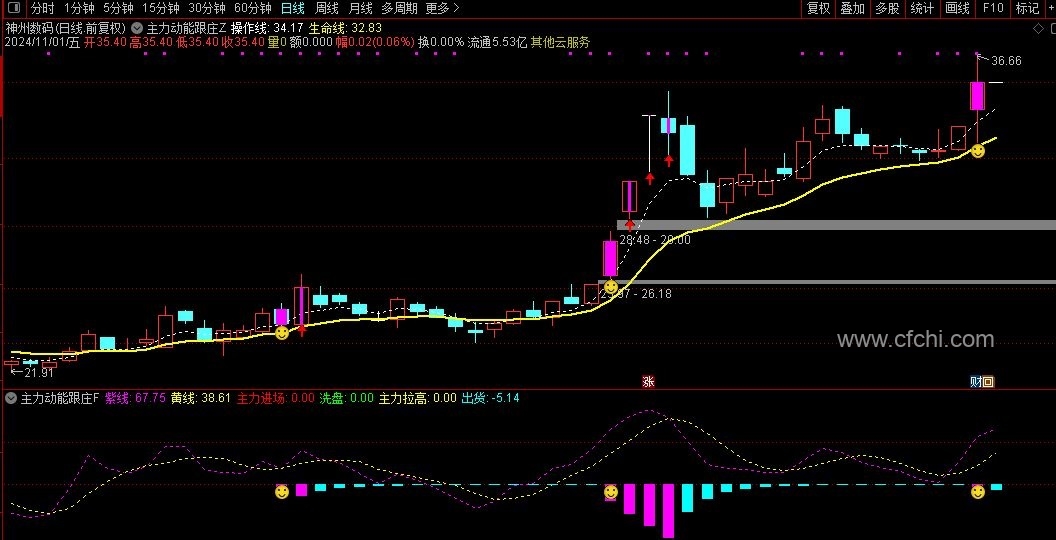Click the diamond icon at top right
Image resolution: width=1056 pixels, height=540 pixels.
[x=1036, y=28]
